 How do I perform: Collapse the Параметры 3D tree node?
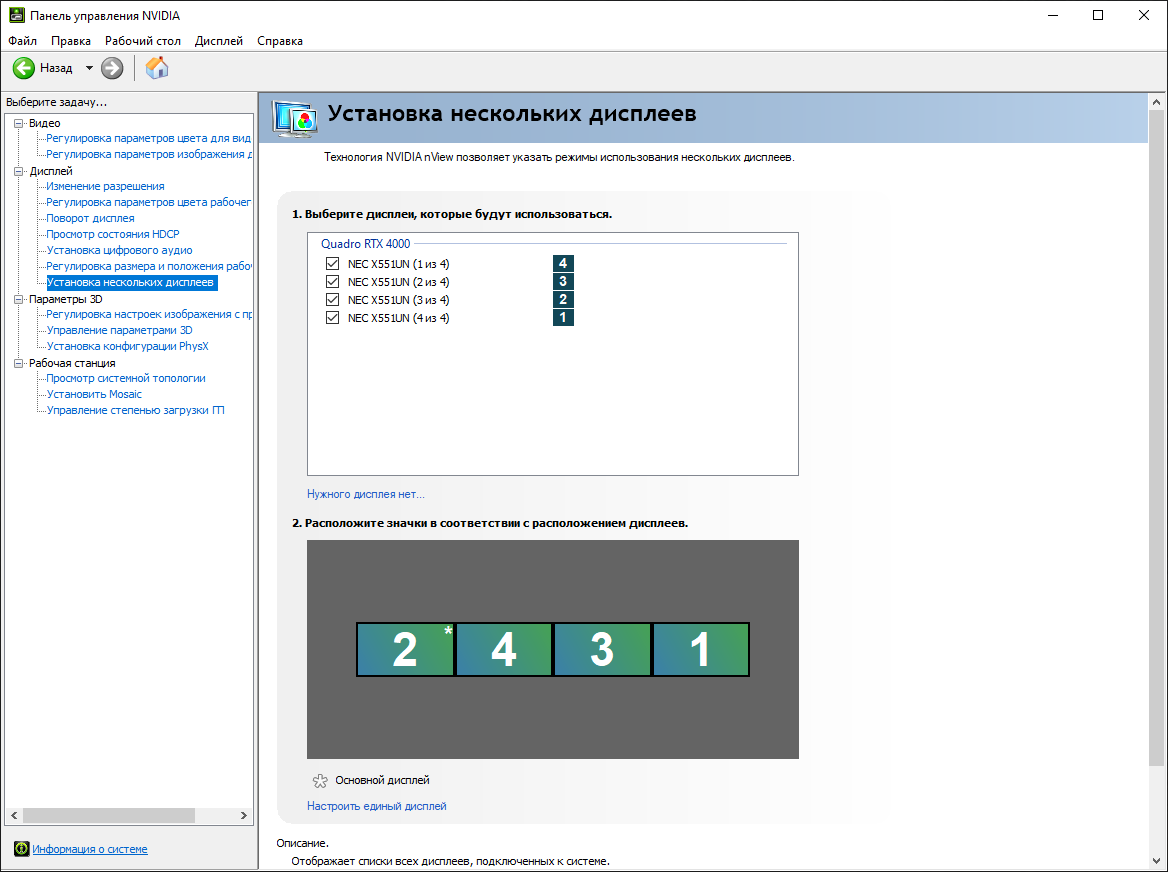(19, 299)
